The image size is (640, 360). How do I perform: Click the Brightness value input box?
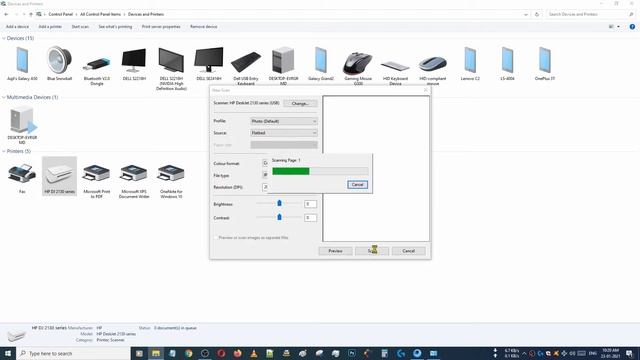tap(310, 204)
